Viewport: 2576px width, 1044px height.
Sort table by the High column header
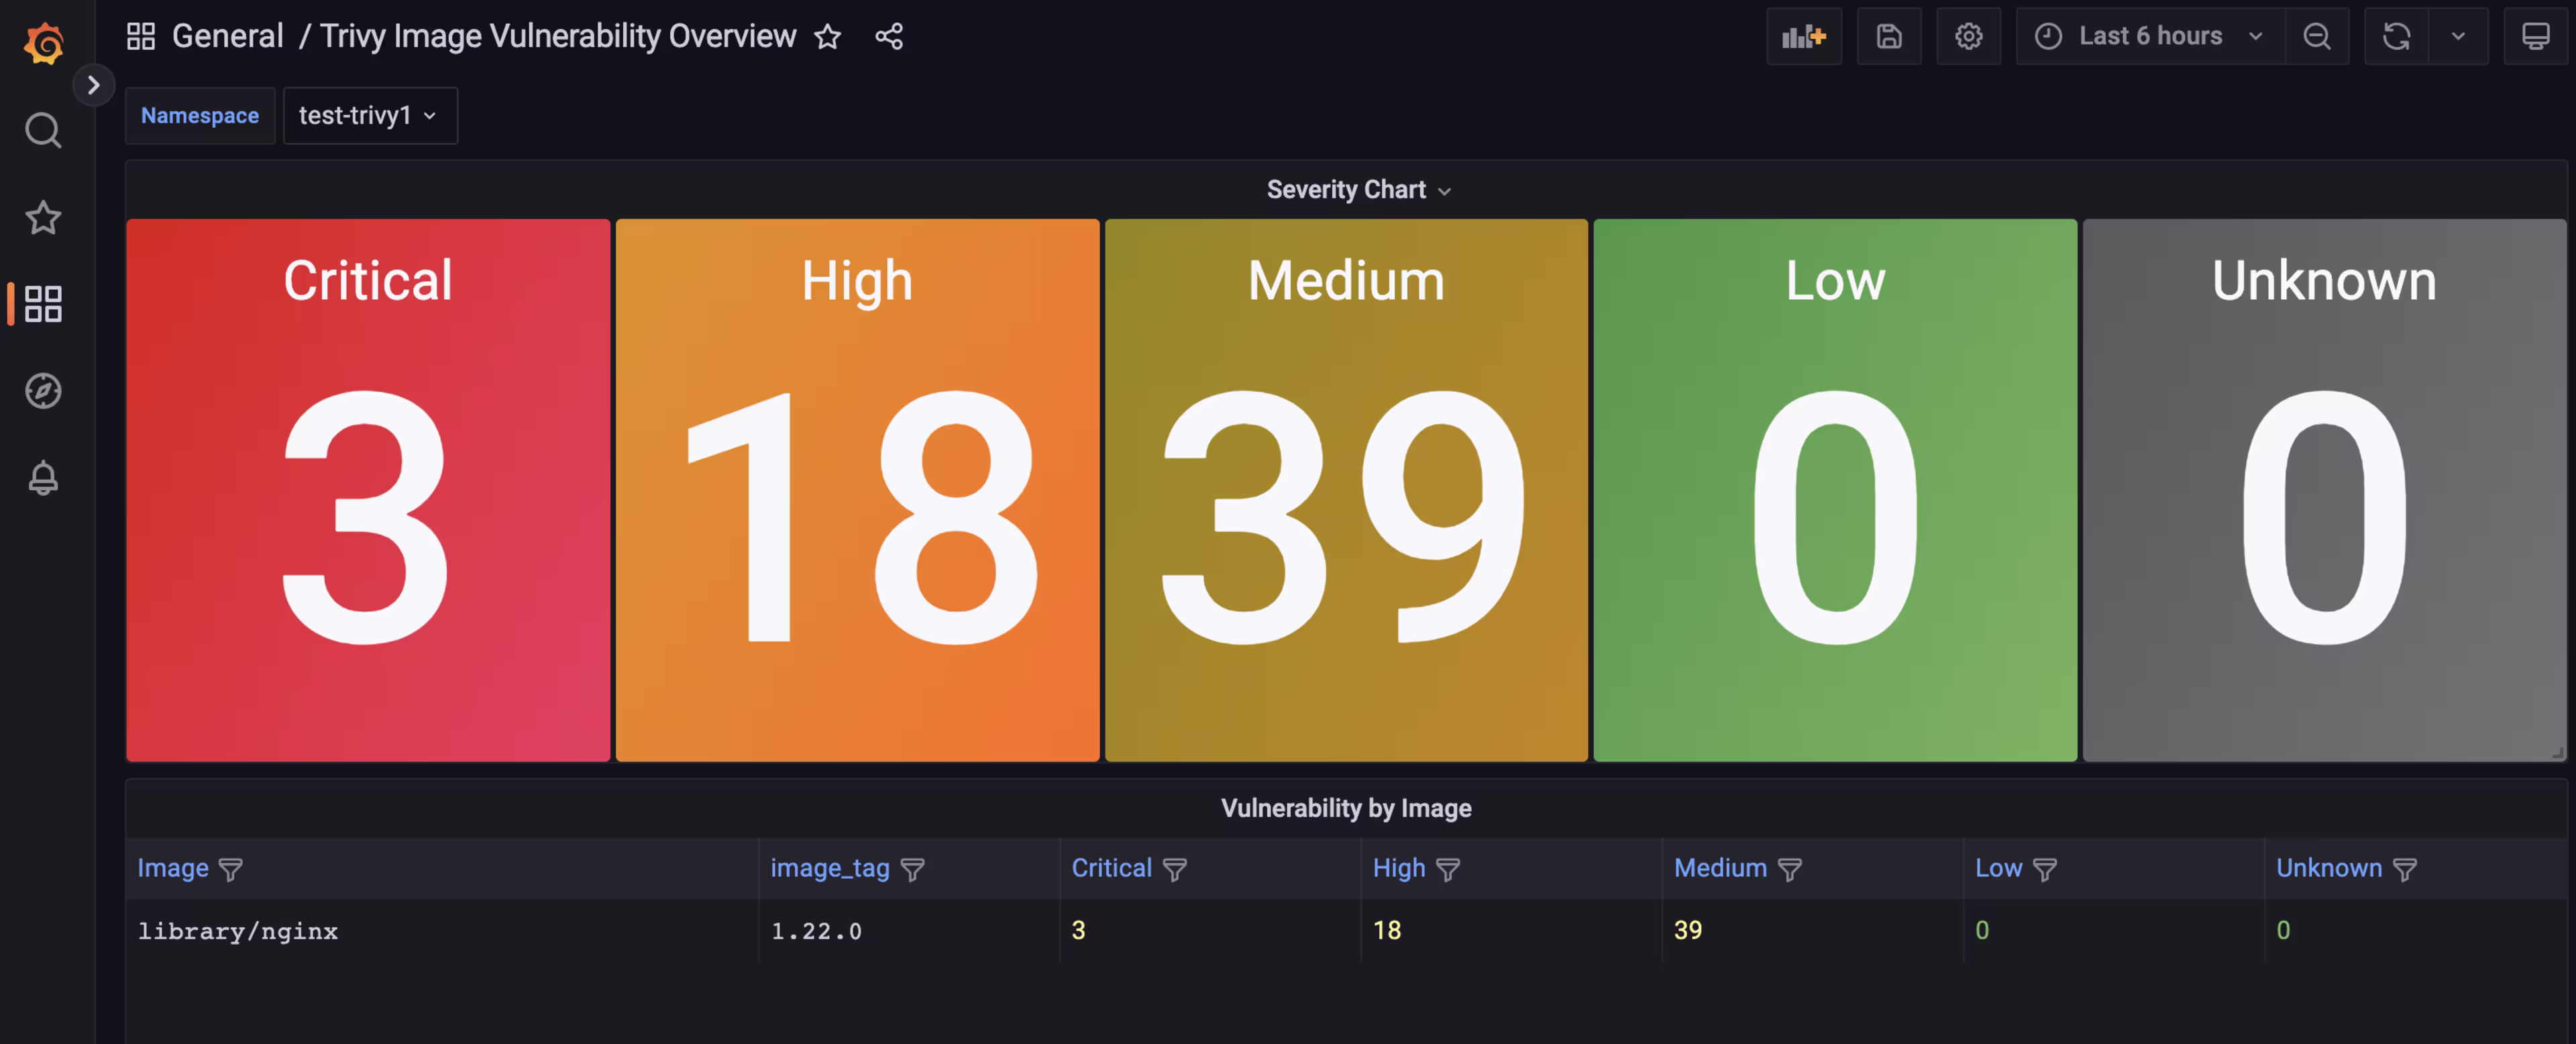(1398, 868)
